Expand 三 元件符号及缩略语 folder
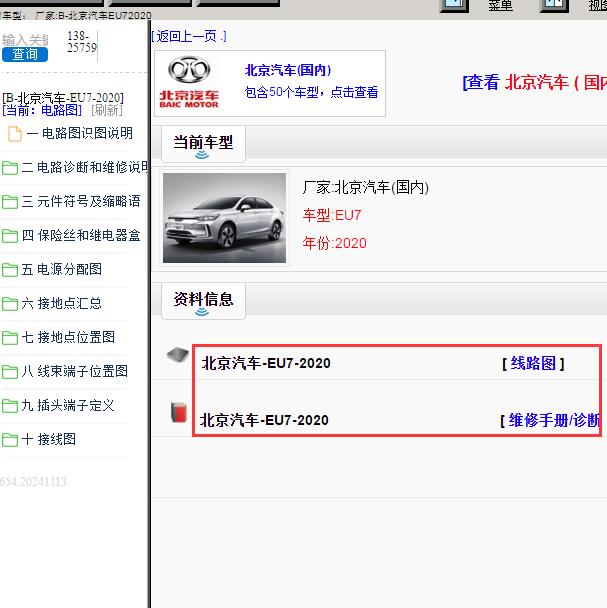 (81, 201)
